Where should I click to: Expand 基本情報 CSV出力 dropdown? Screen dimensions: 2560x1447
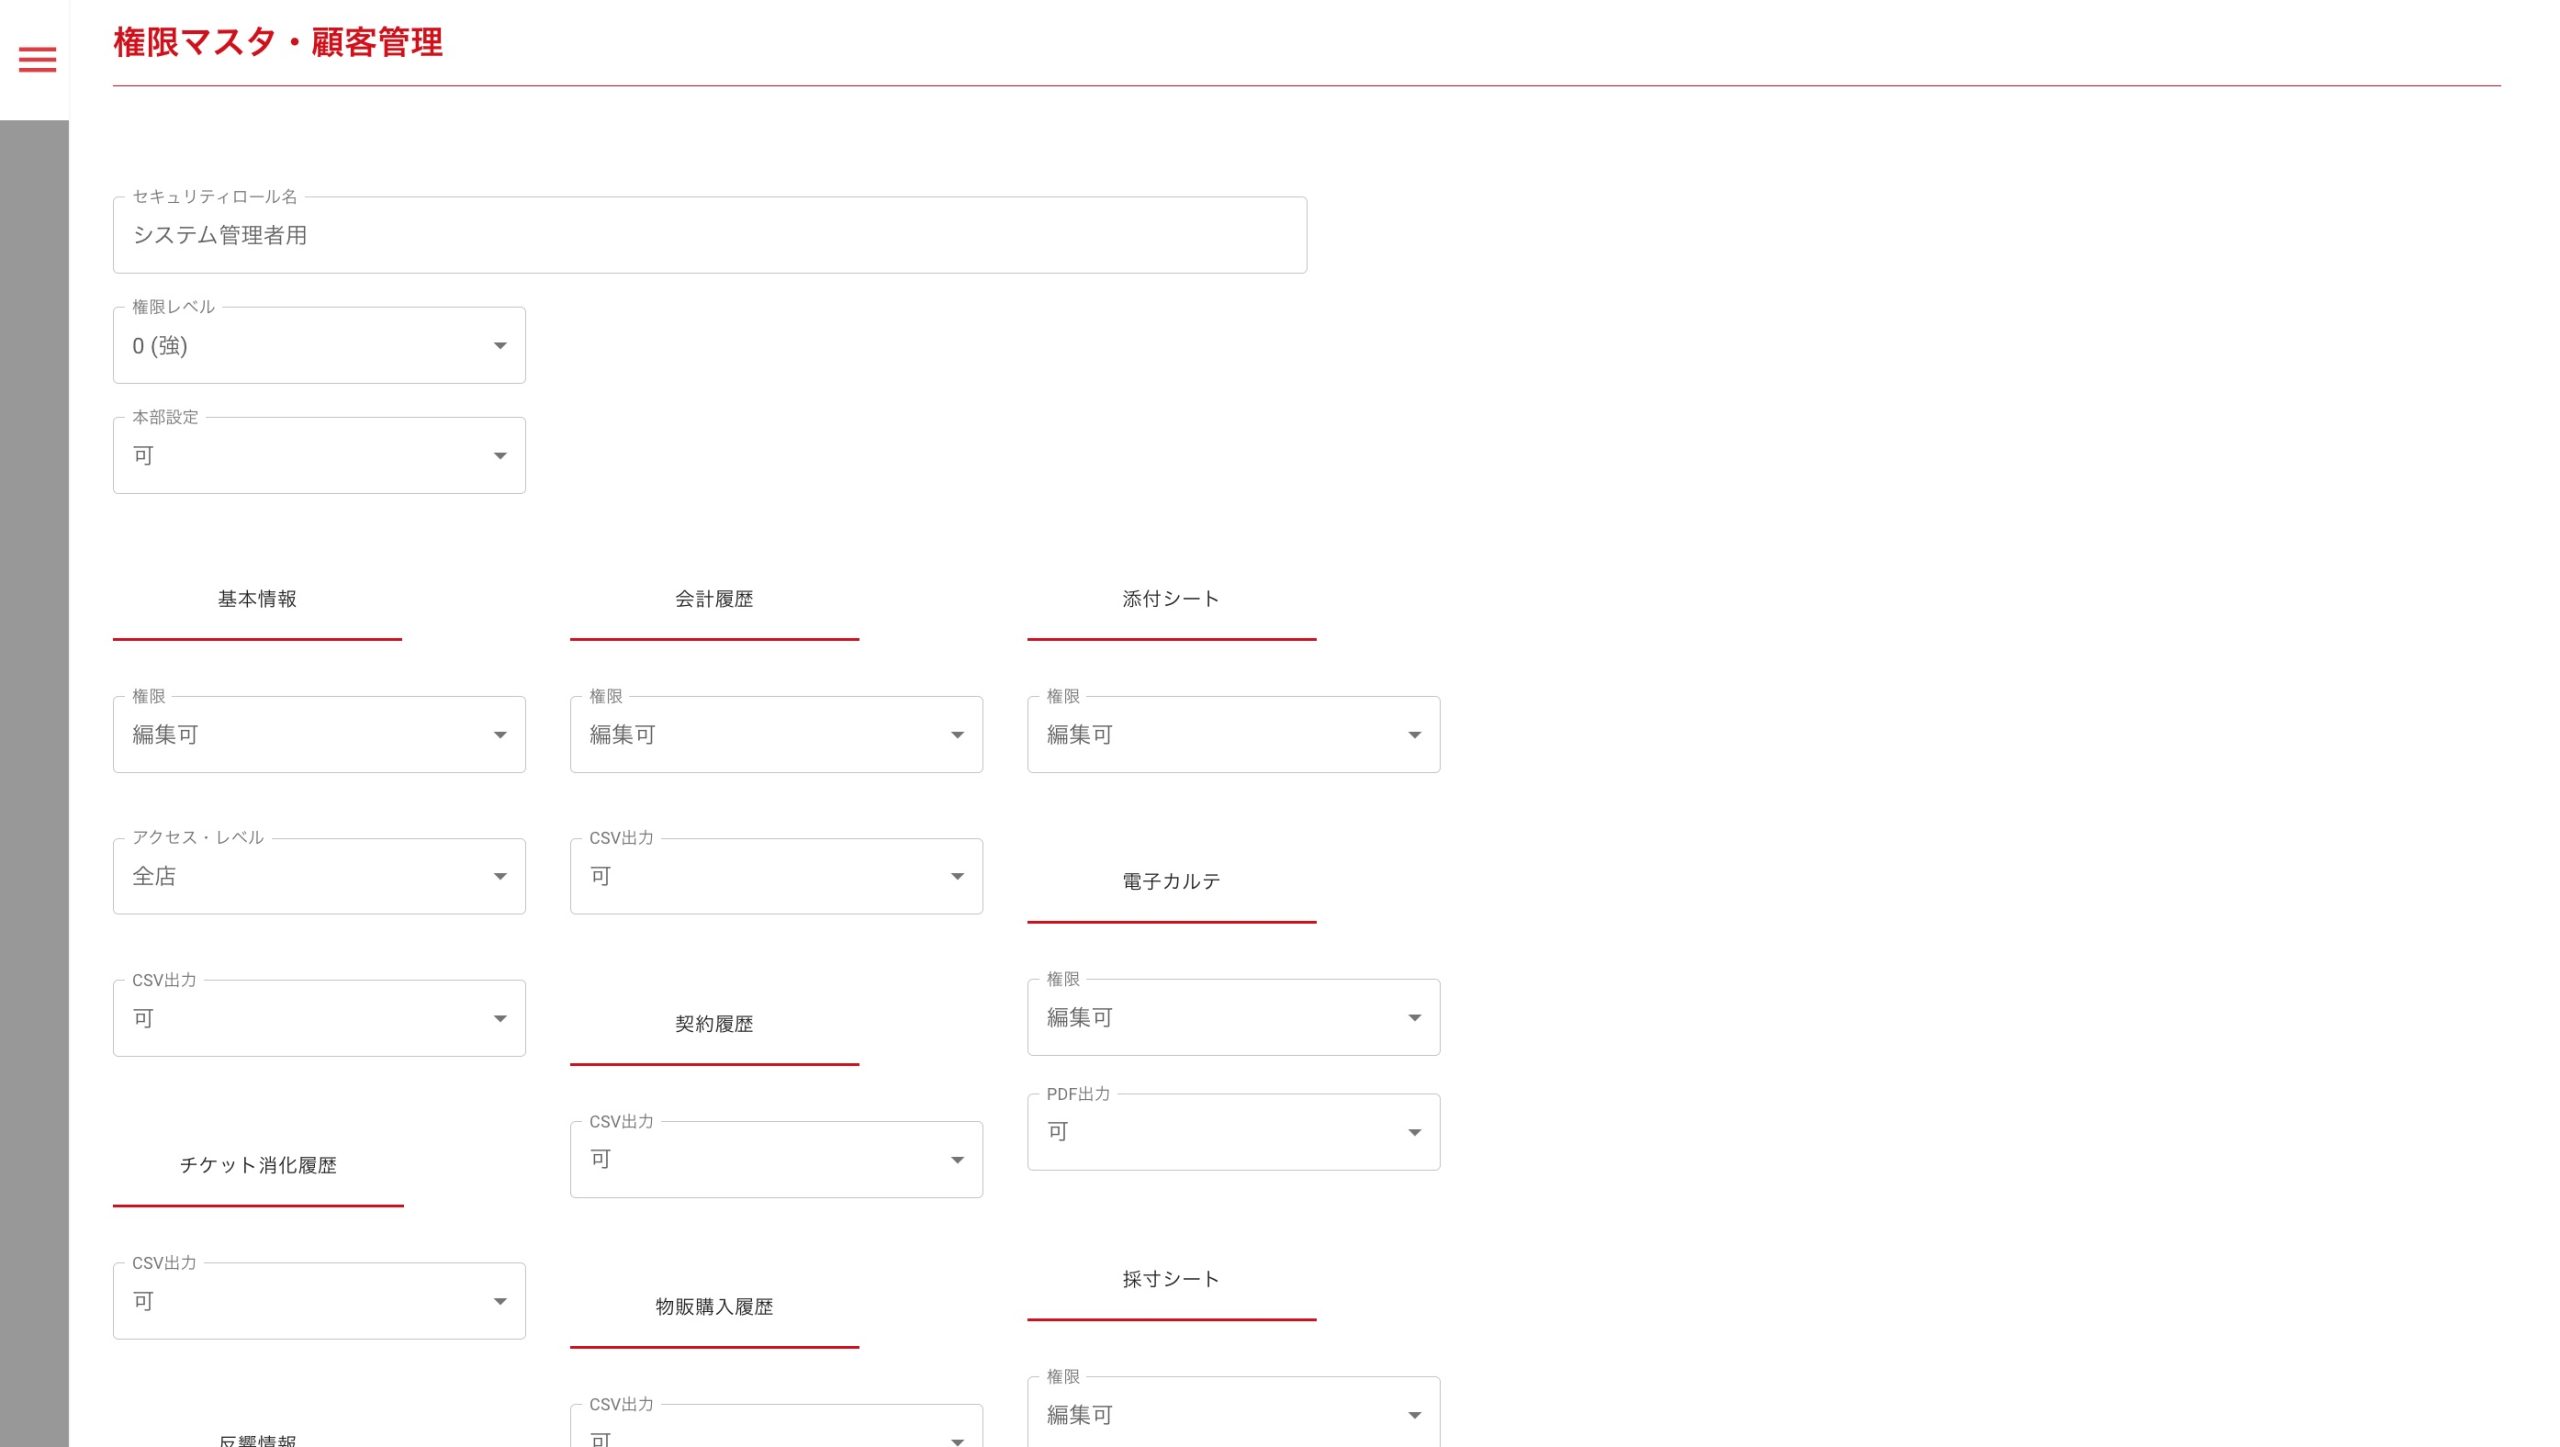[319, 1019]
